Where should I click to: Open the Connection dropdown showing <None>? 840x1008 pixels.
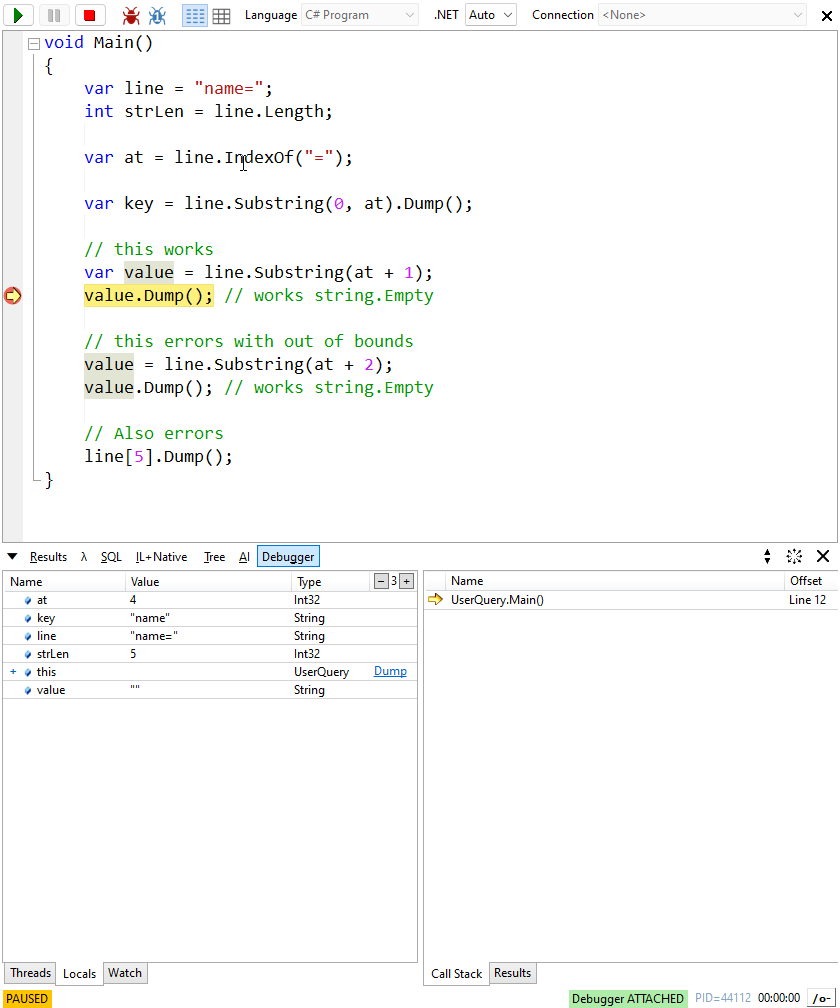[702, 15]
